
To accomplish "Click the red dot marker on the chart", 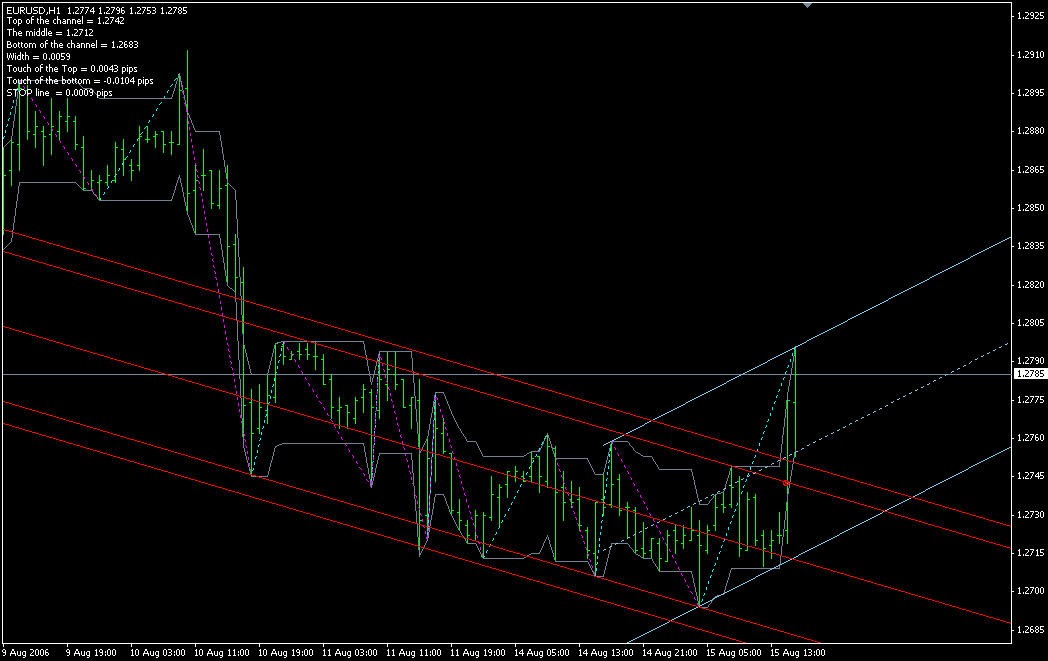I will (x=786, y=483).
